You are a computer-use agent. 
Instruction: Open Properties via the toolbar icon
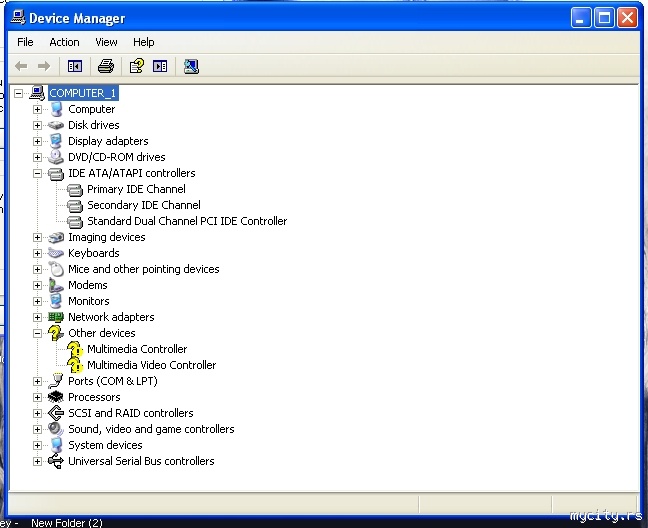(137, 66)
